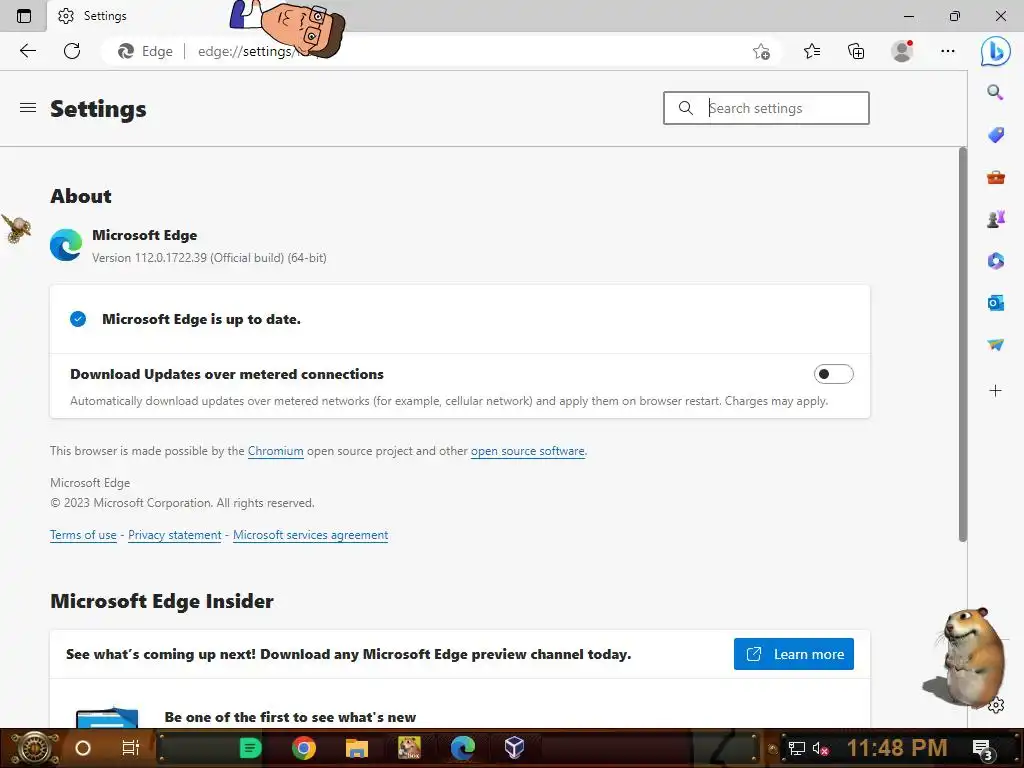Click into the Search settings field
1024x768 pixels.
tap(766, 108)
